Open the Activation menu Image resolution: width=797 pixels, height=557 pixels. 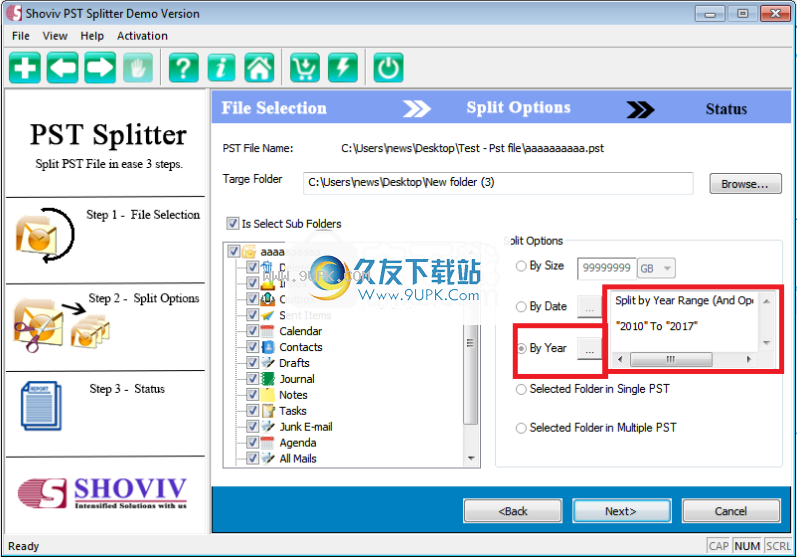(x=142, y=36)
